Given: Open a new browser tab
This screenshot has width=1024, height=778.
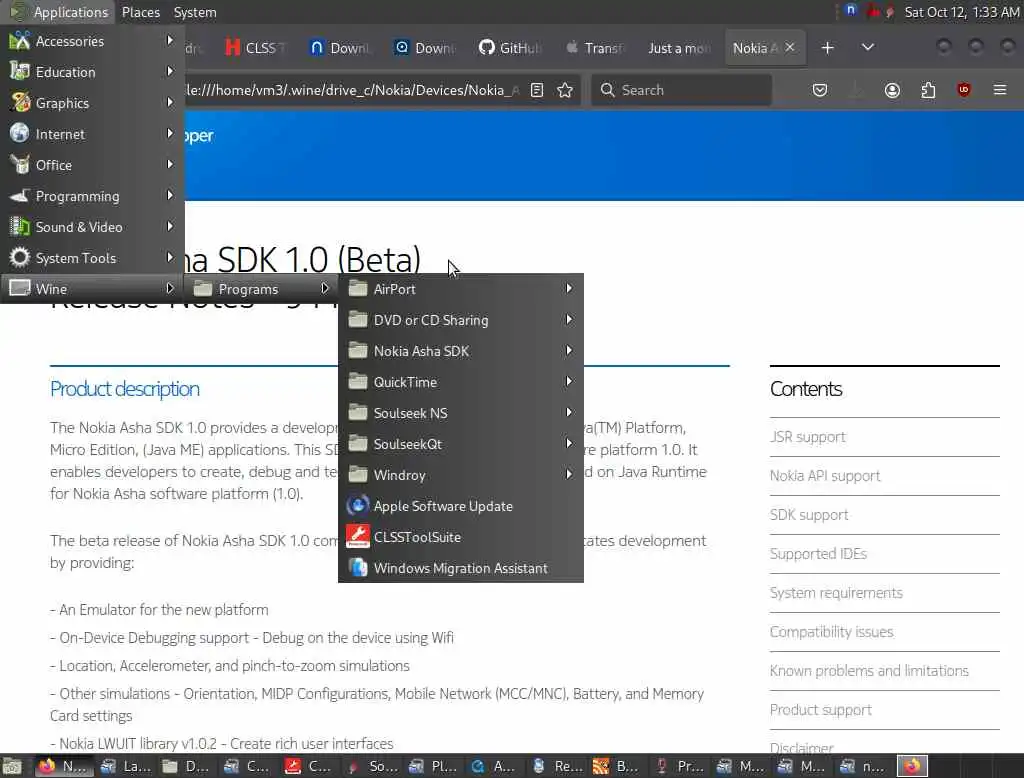Looking at the screenshot, I should 827,48.
